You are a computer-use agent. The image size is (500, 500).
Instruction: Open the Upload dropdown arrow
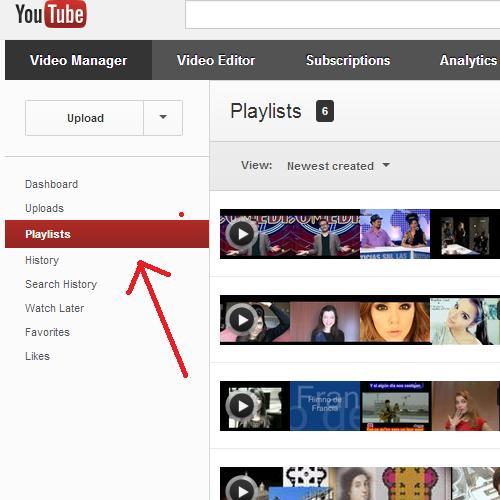click(x=163, y=118)
